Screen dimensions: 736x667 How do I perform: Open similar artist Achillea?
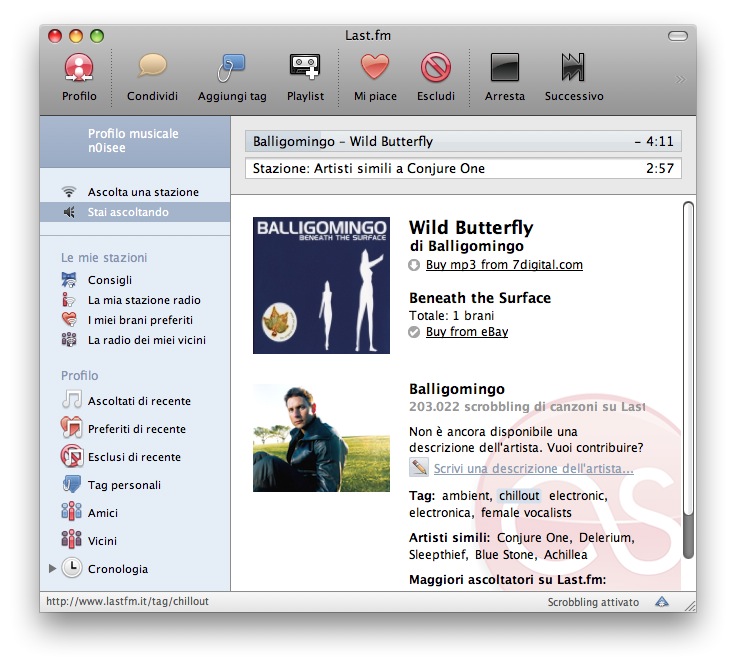pyautogui.click(x=565, y=554)
